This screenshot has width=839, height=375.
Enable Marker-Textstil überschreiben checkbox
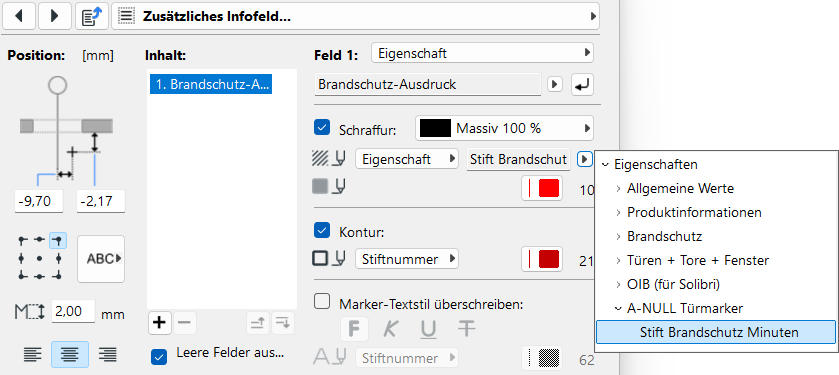(x=322, y=302)
